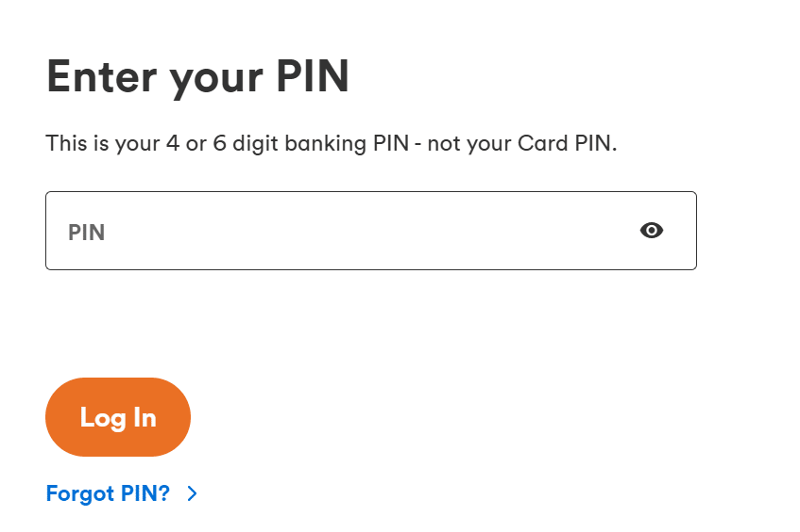The width and height of the screenshot is (800, 532).
Task: Unmask PIN using the eye button
Action: point(651,231)
